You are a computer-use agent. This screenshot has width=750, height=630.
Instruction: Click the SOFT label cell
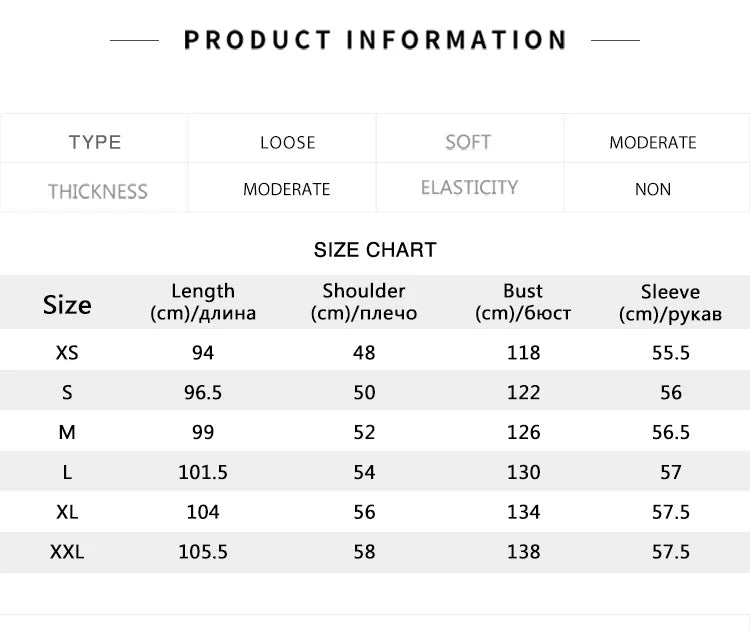coord(468,142)
